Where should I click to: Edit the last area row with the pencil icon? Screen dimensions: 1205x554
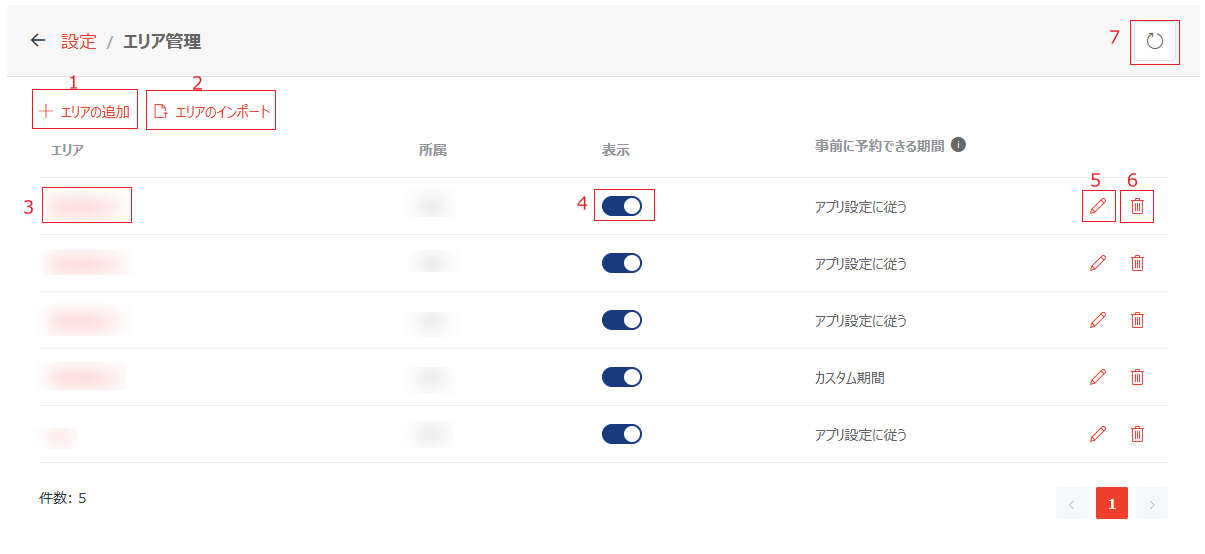1098,434
